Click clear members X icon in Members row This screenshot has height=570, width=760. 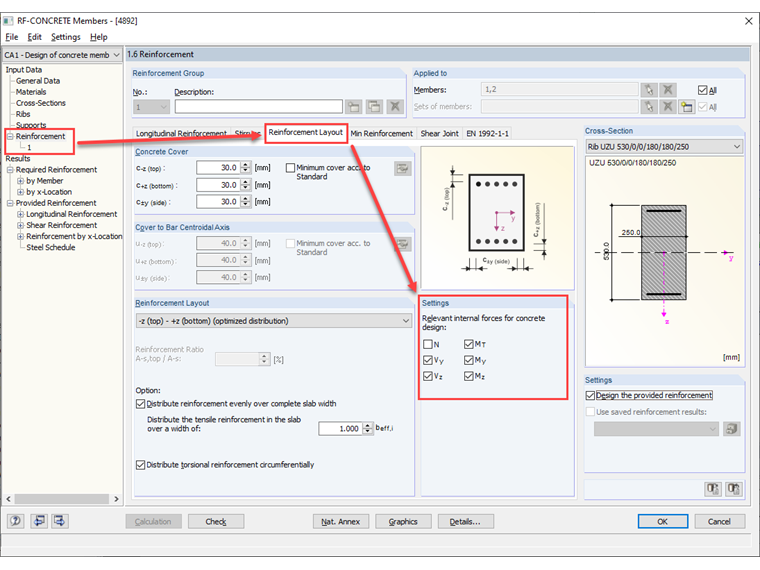pos(668,90)
